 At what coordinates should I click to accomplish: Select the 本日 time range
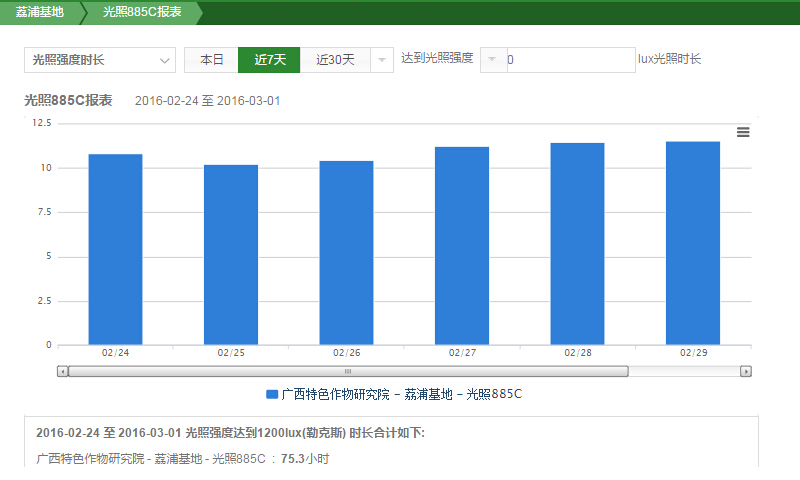(x=211, y=60)
